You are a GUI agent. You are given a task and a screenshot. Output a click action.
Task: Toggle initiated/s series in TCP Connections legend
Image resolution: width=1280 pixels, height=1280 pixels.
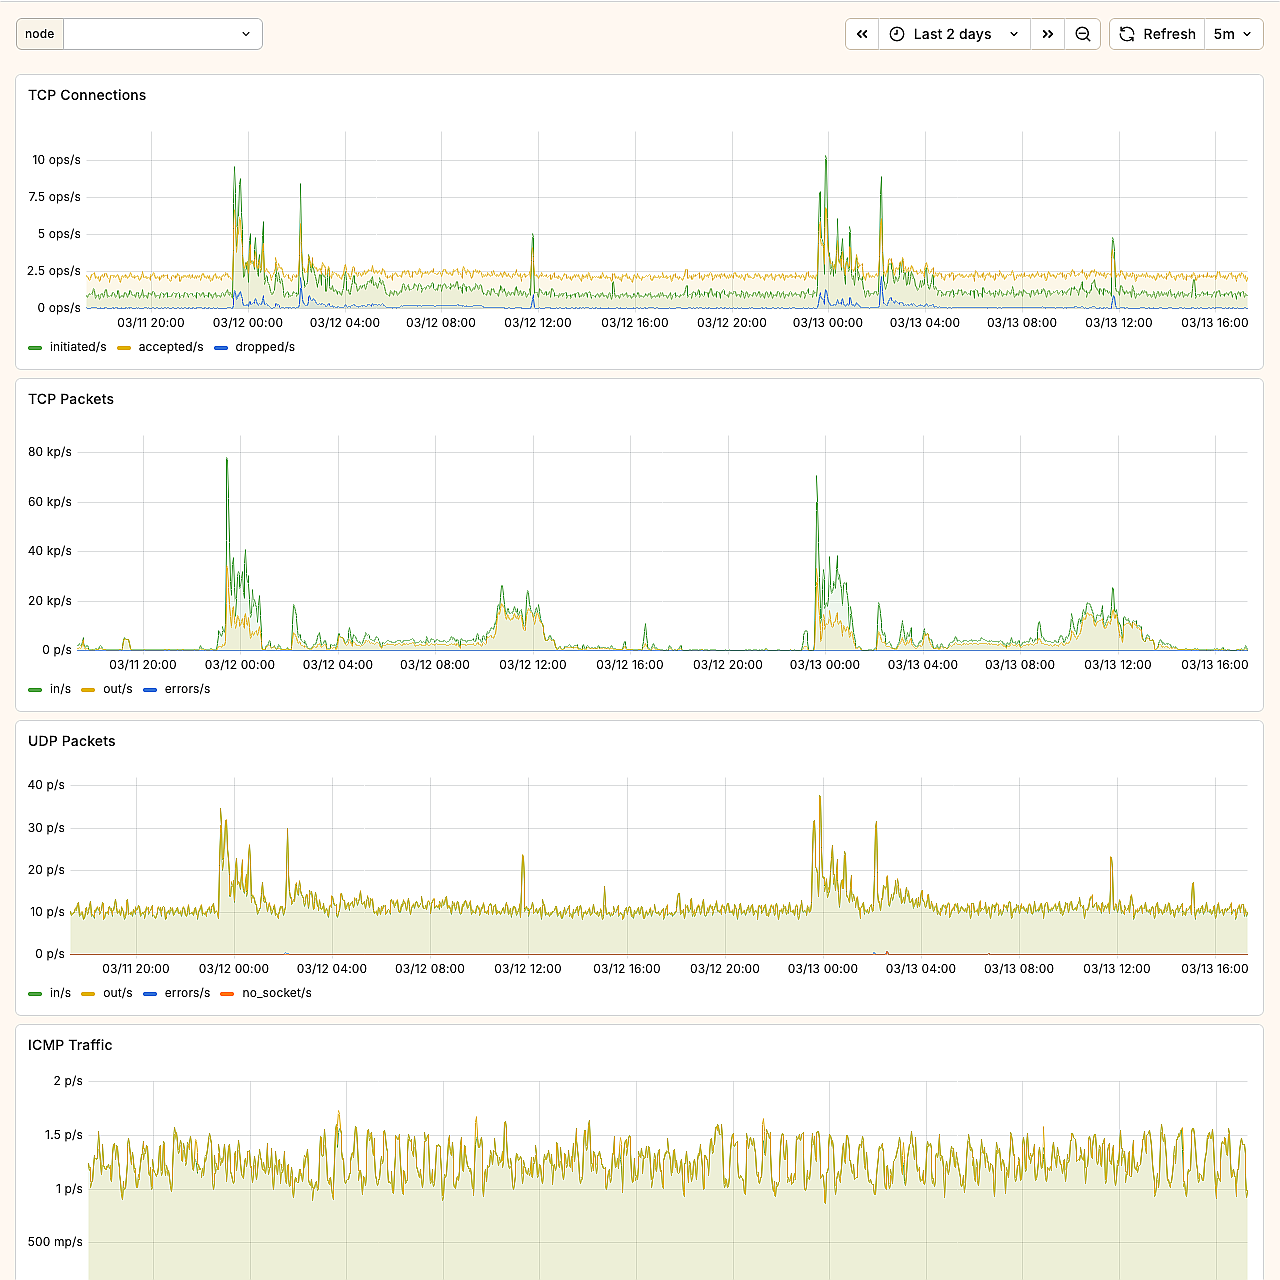pyautogui.click(x=77, y=347)
